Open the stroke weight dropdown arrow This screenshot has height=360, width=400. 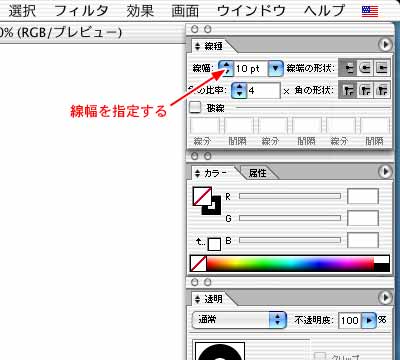(x=275, y=68)
